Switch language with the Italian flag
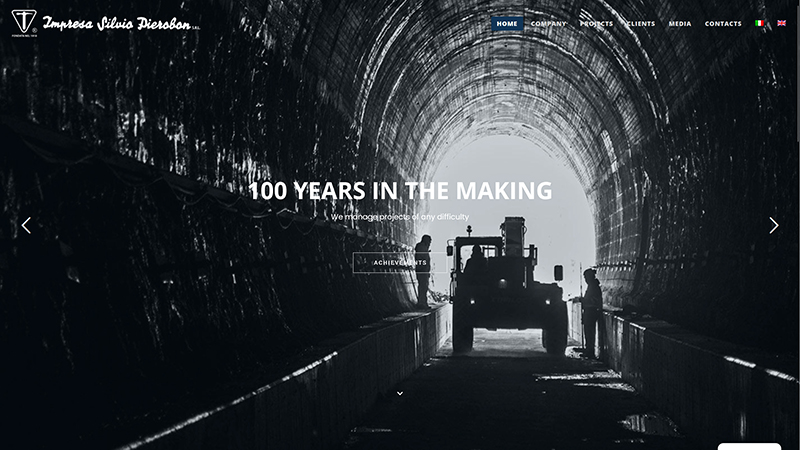800x450 pixels. (x=760, y=23)
